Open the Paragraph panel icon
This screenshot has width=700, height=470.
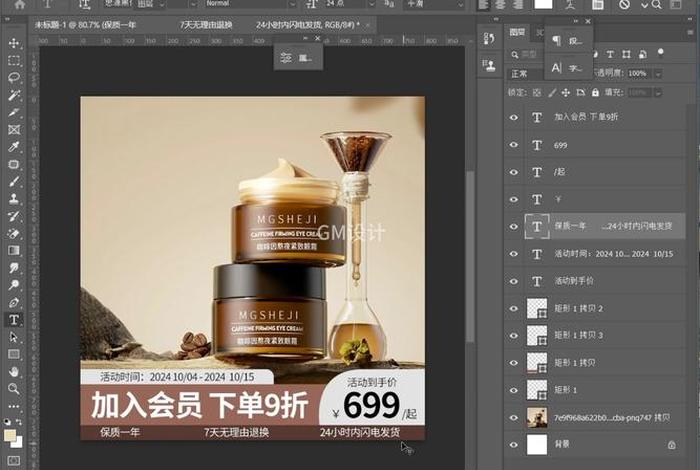click(556, 41)
